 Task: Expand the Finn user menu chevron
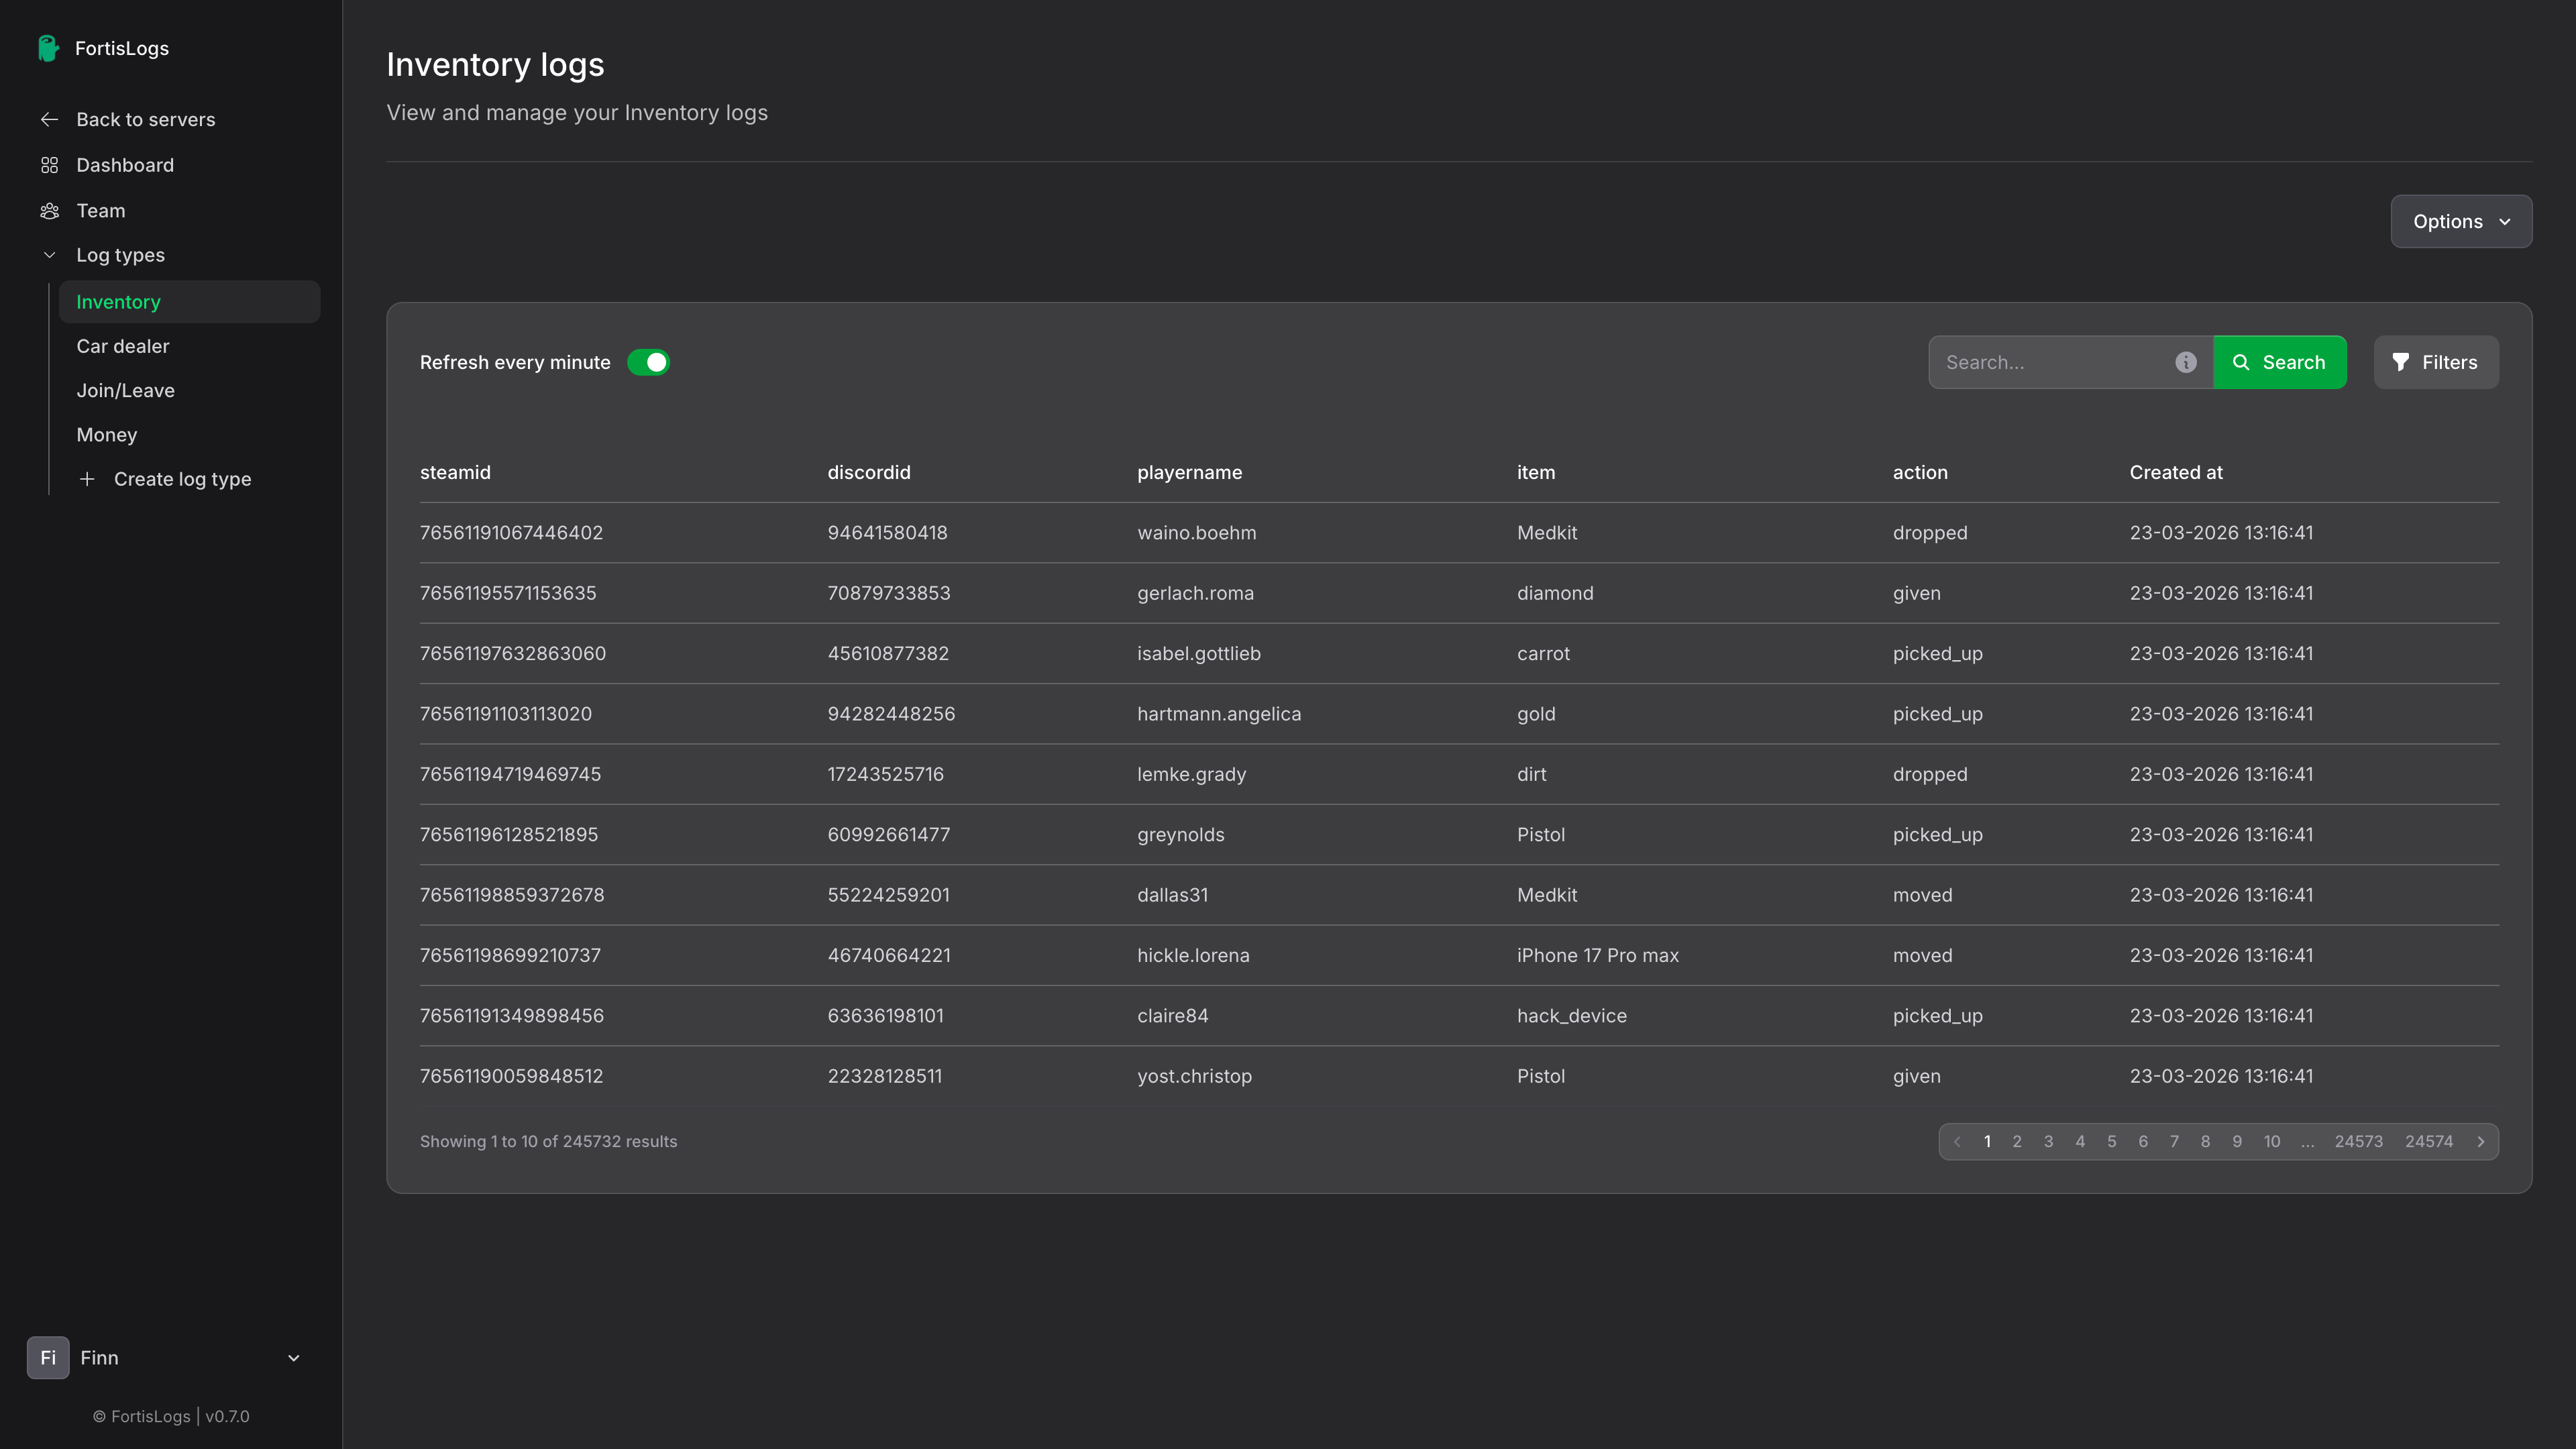(x=294, y=1357)
